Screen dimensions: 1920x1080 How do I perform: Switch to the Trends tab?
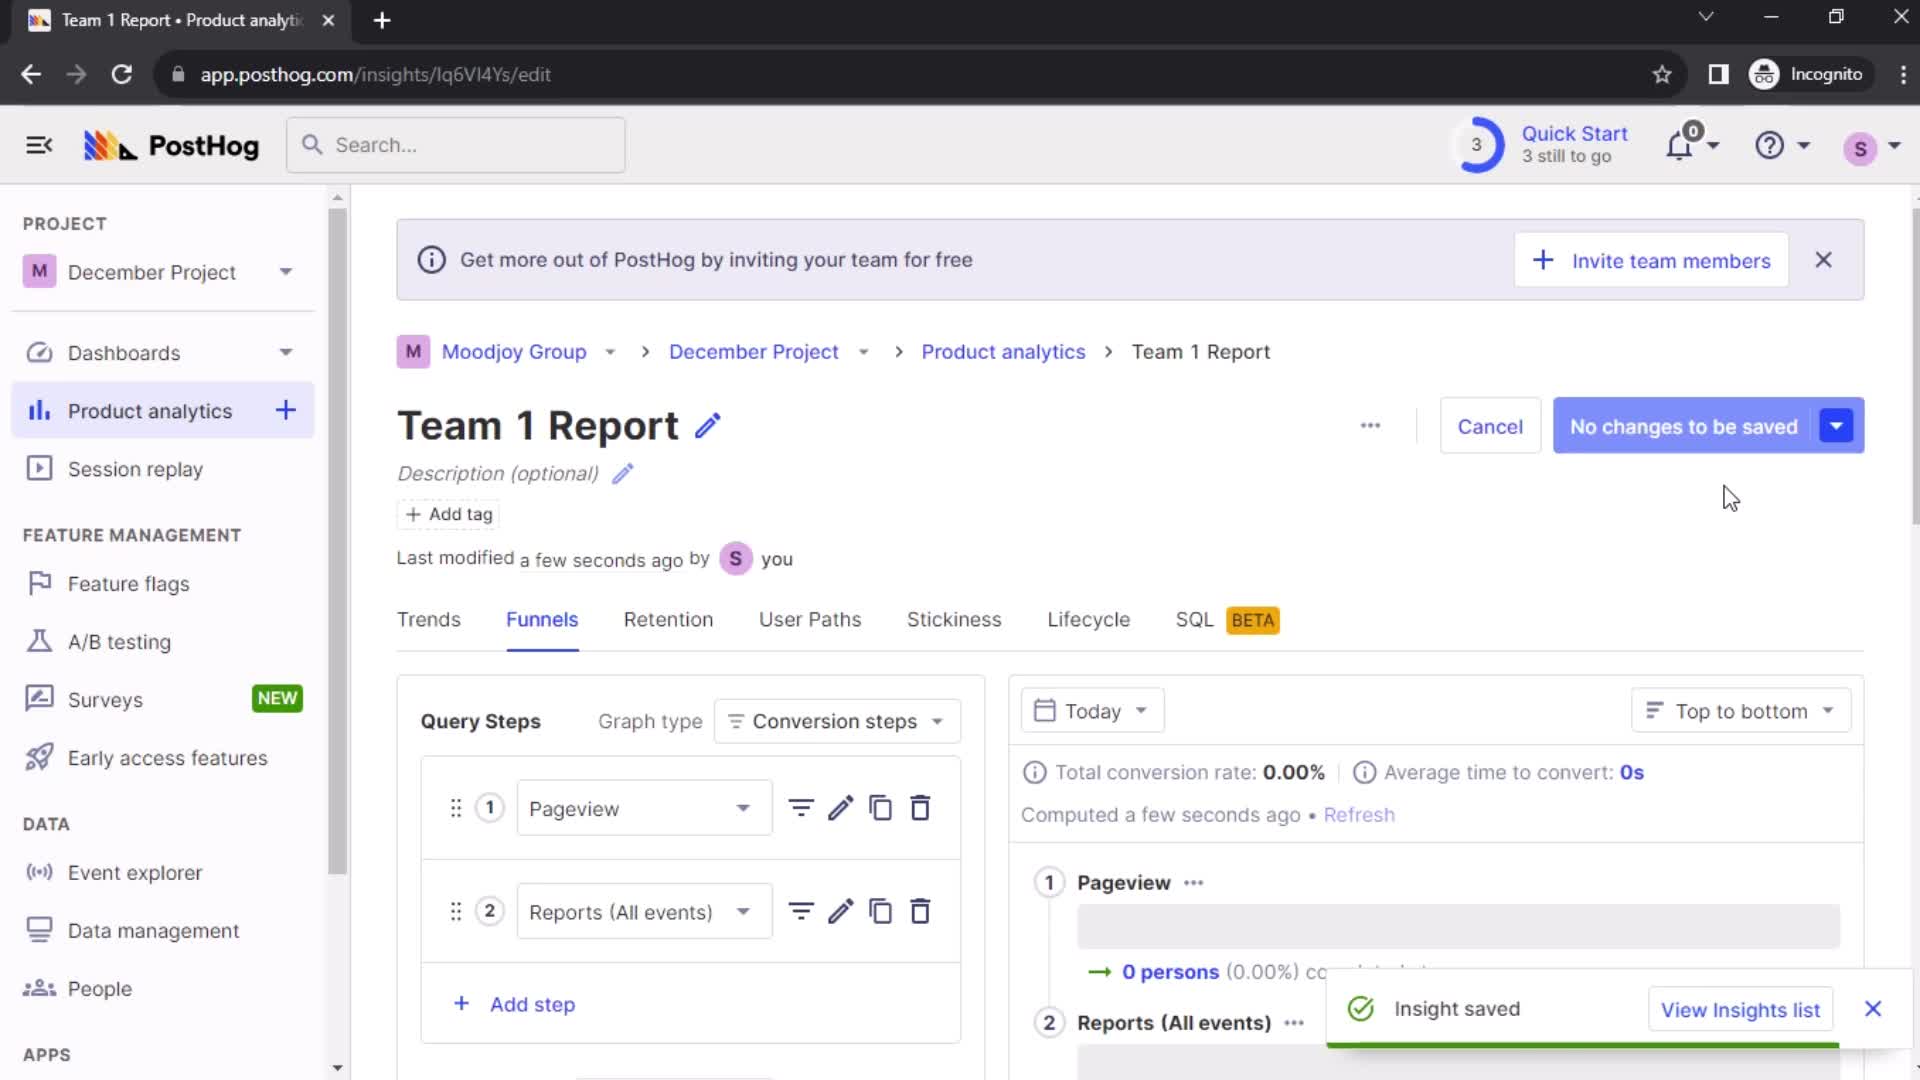coord(430,618)
